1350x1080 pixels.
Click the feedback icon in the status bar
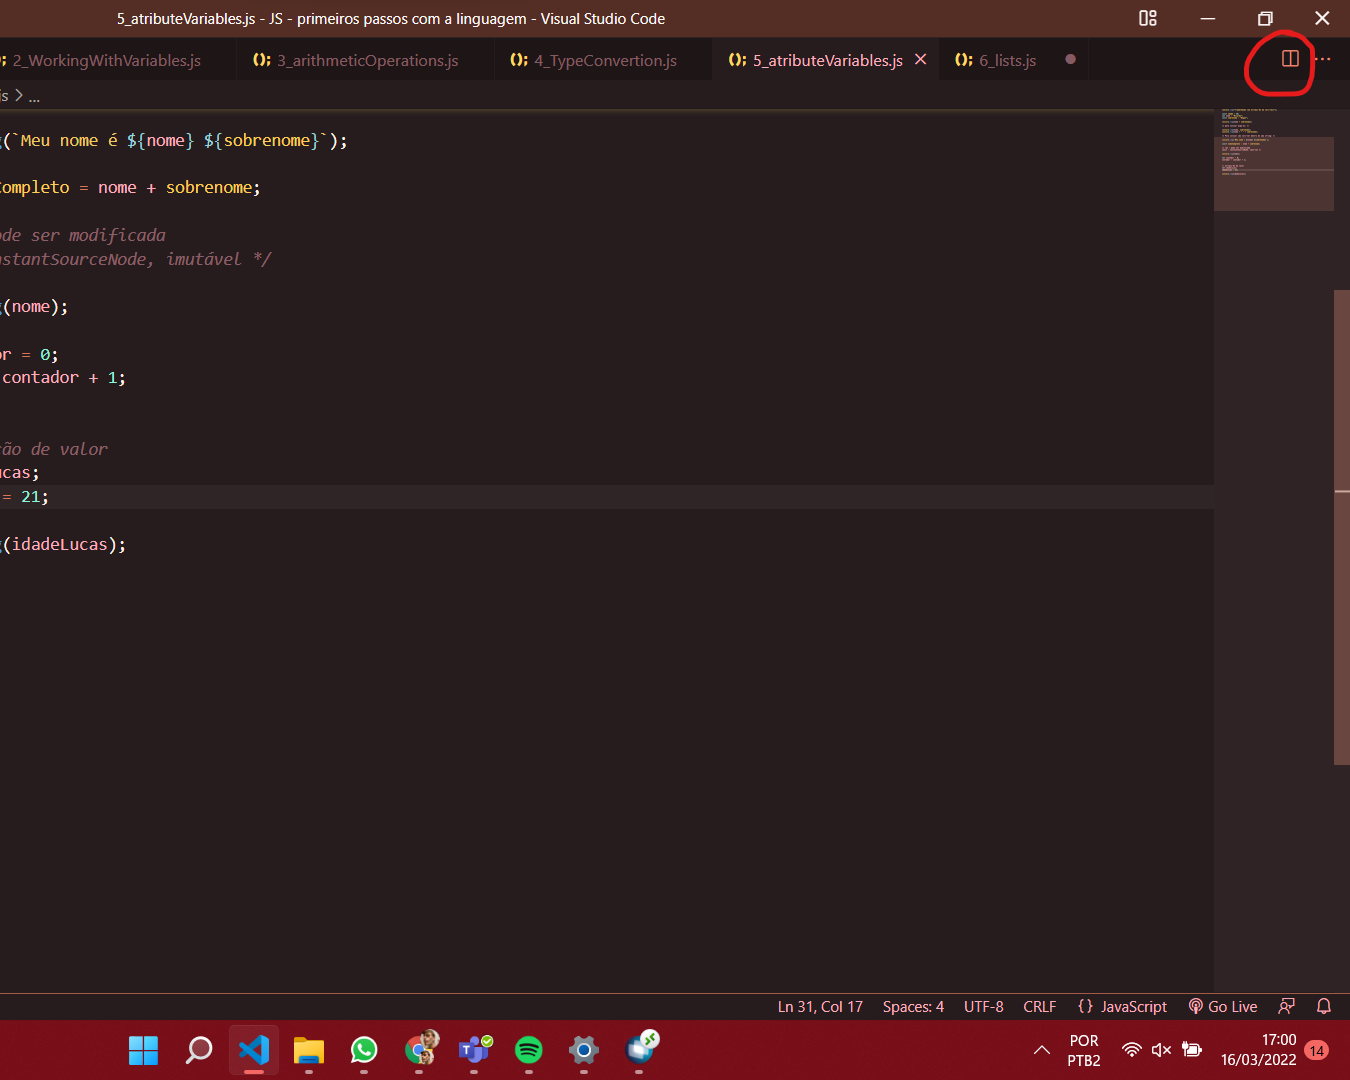point(1287,1007)
